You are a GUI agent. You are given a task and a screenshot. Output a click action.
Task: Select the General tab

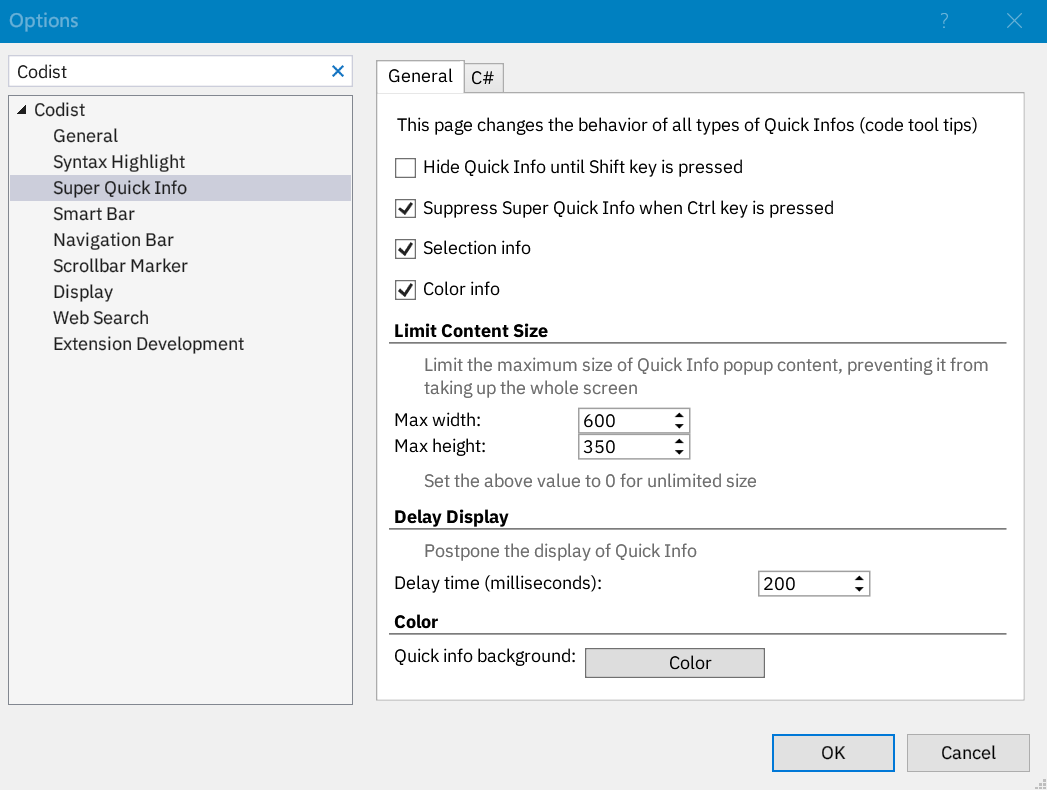pos(421,77)
